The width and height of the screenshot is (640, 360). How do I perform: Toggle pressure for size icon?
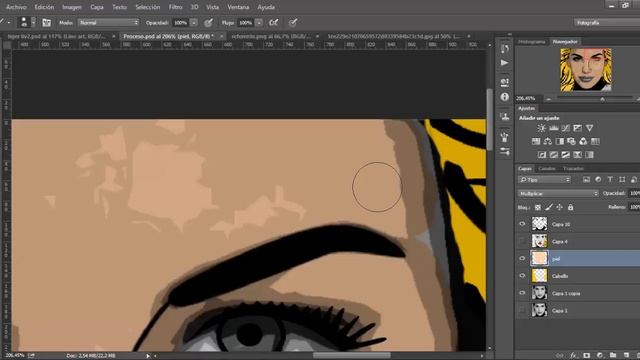point(293,23)
